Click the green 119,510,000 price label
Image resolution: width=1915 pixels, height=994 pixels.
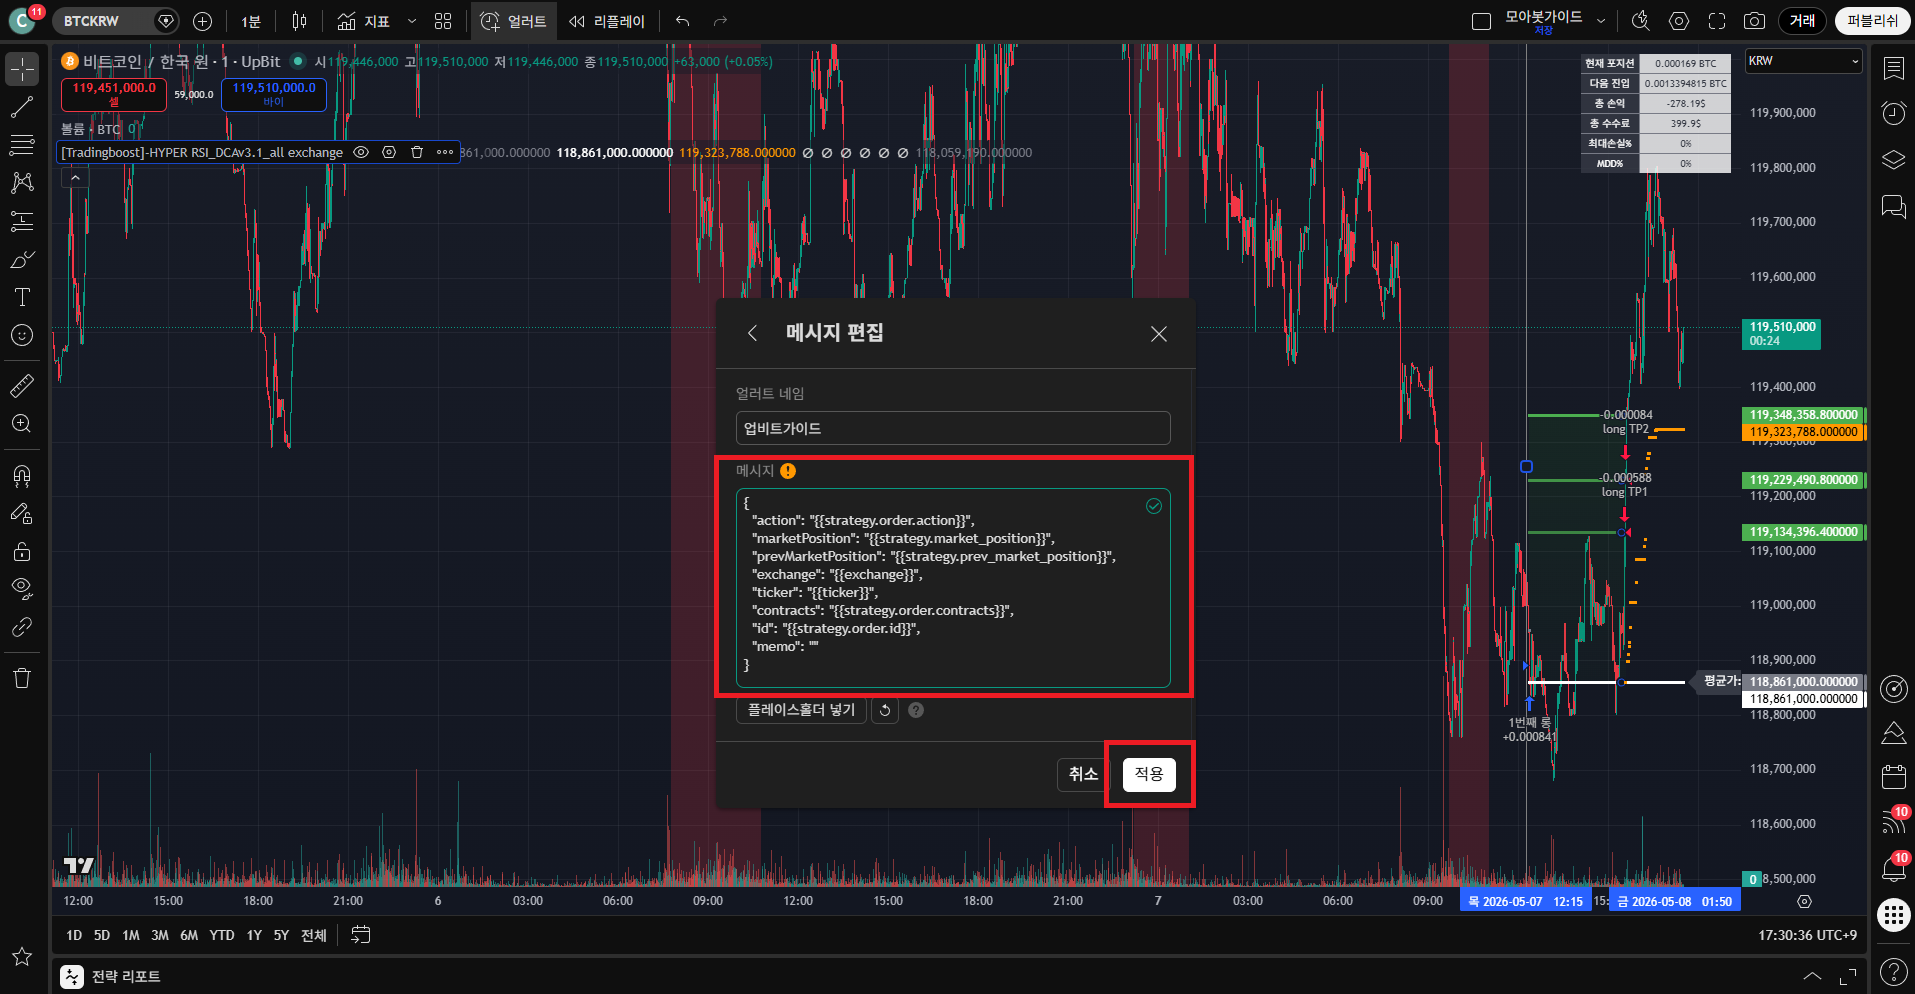1781,334
